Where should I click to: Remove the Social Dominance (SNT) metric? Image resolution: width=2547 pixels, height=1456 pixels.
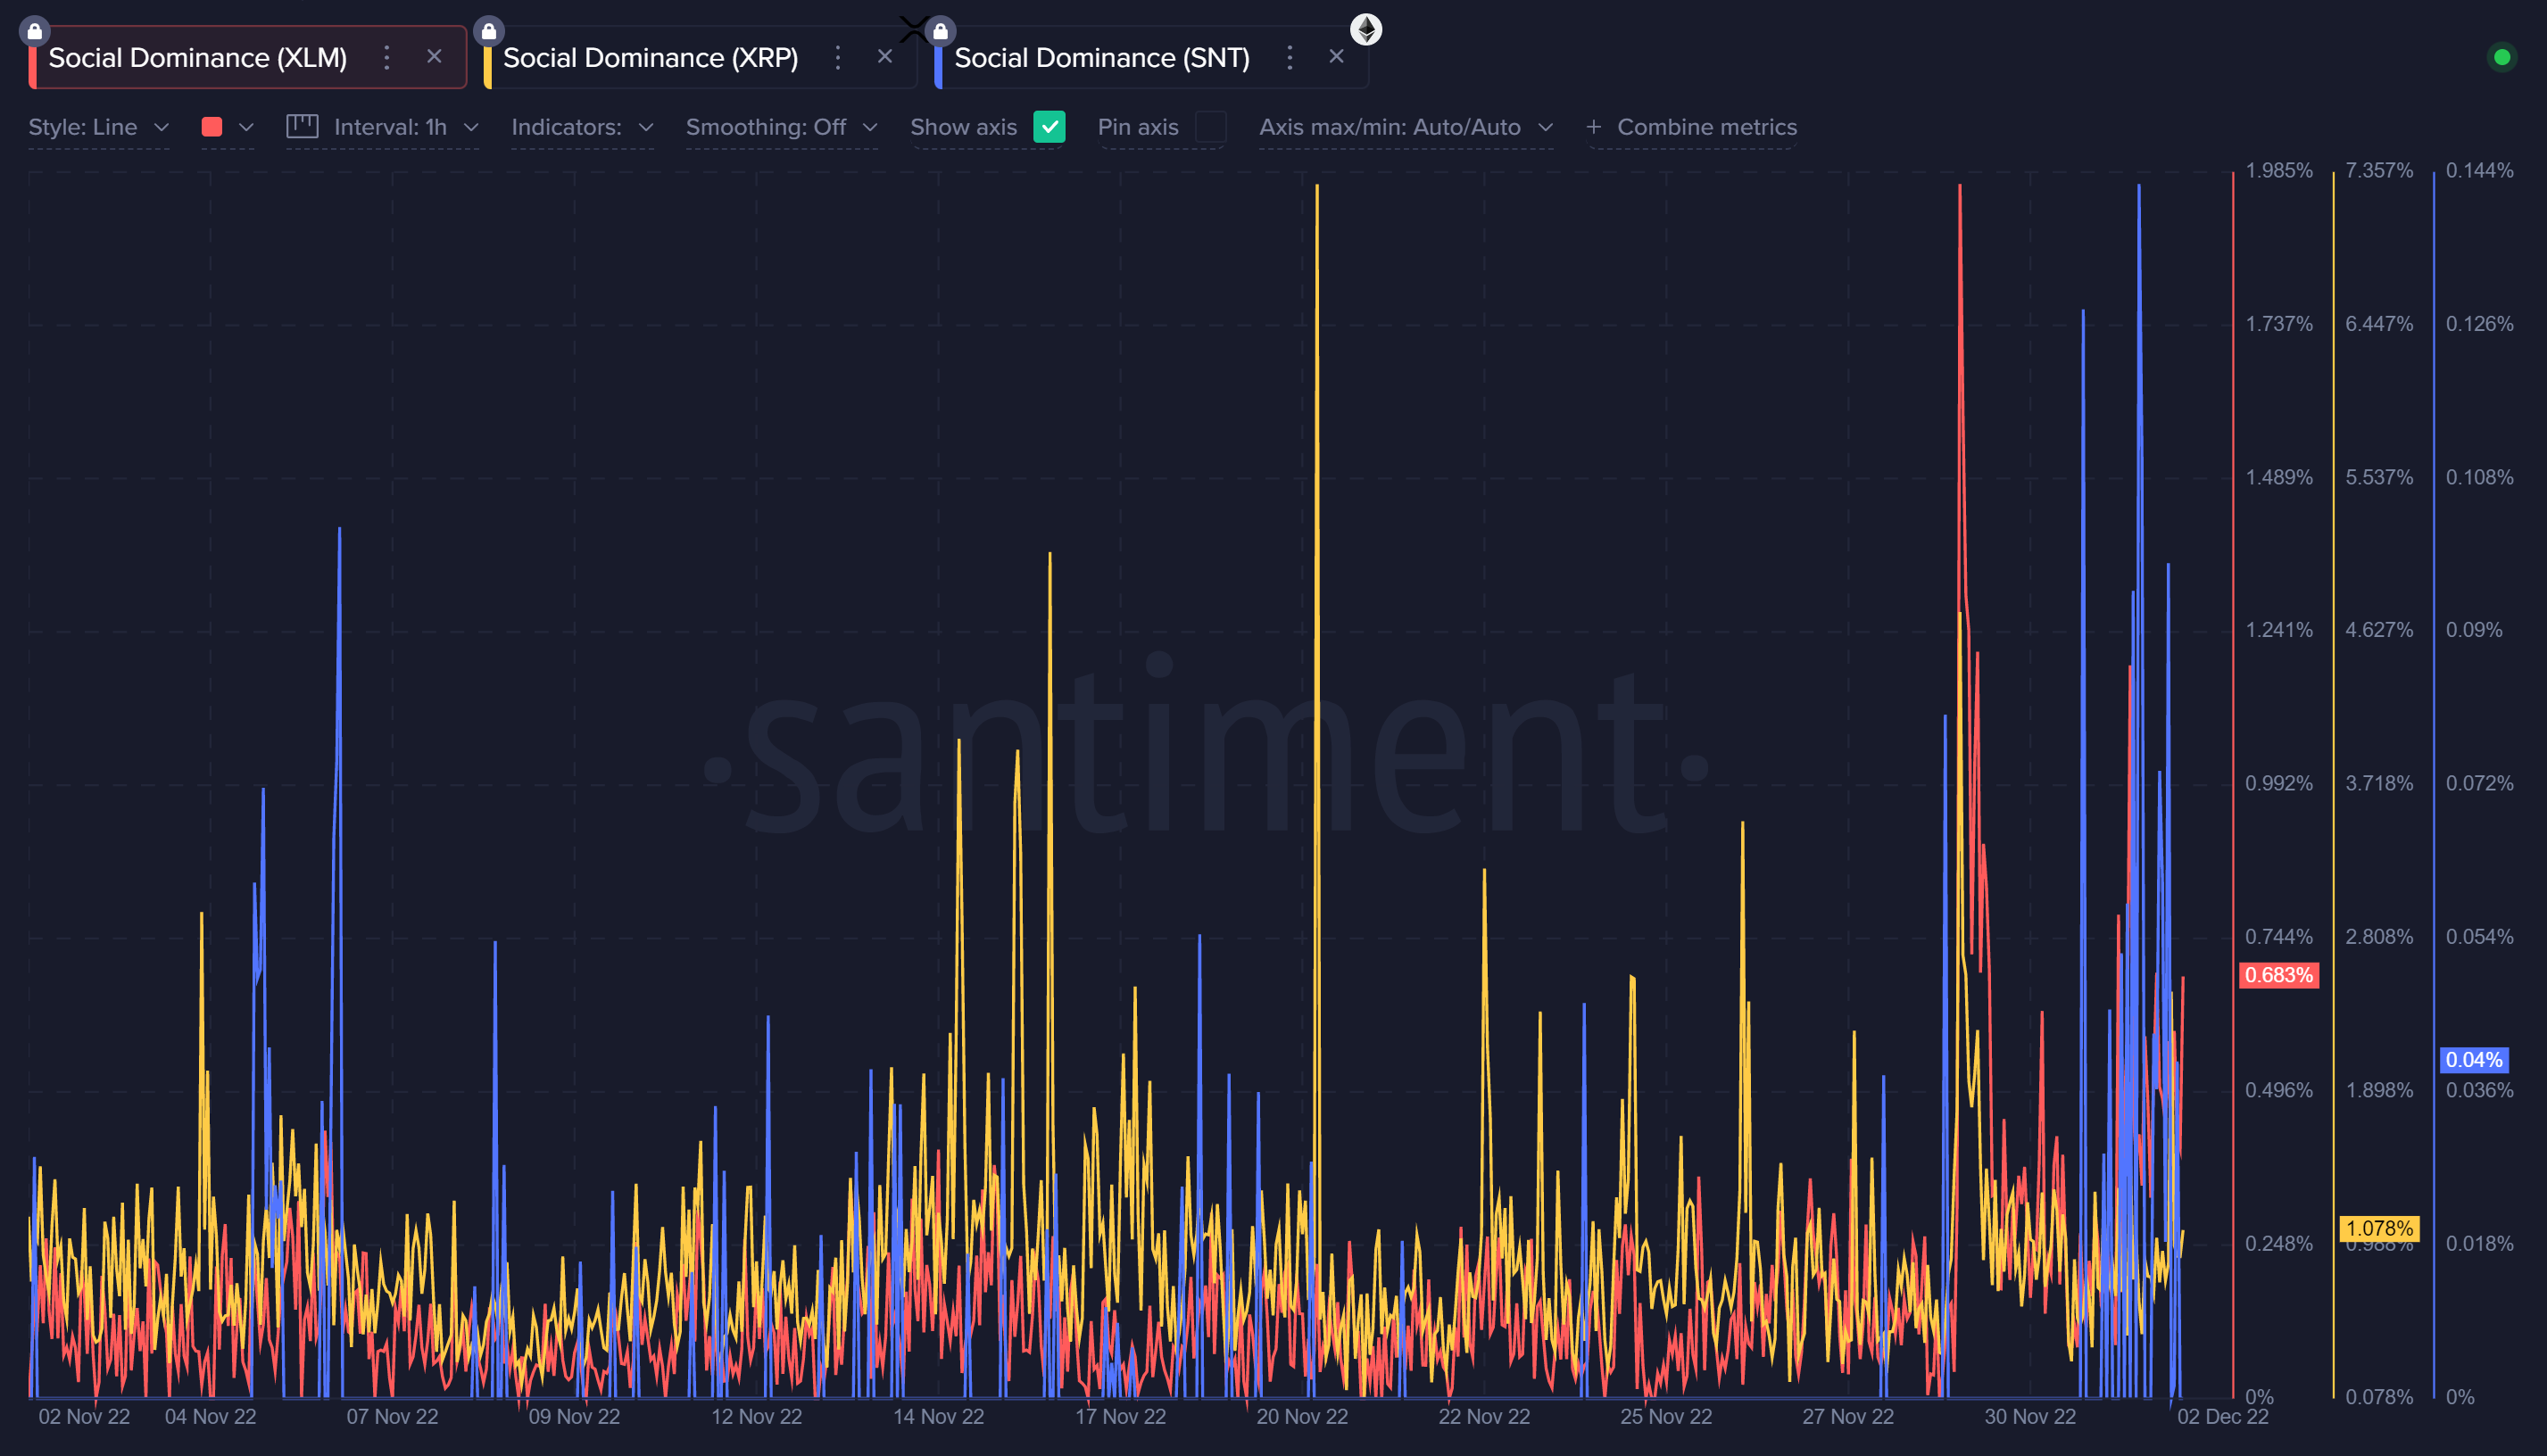(x=1336, y=57)
